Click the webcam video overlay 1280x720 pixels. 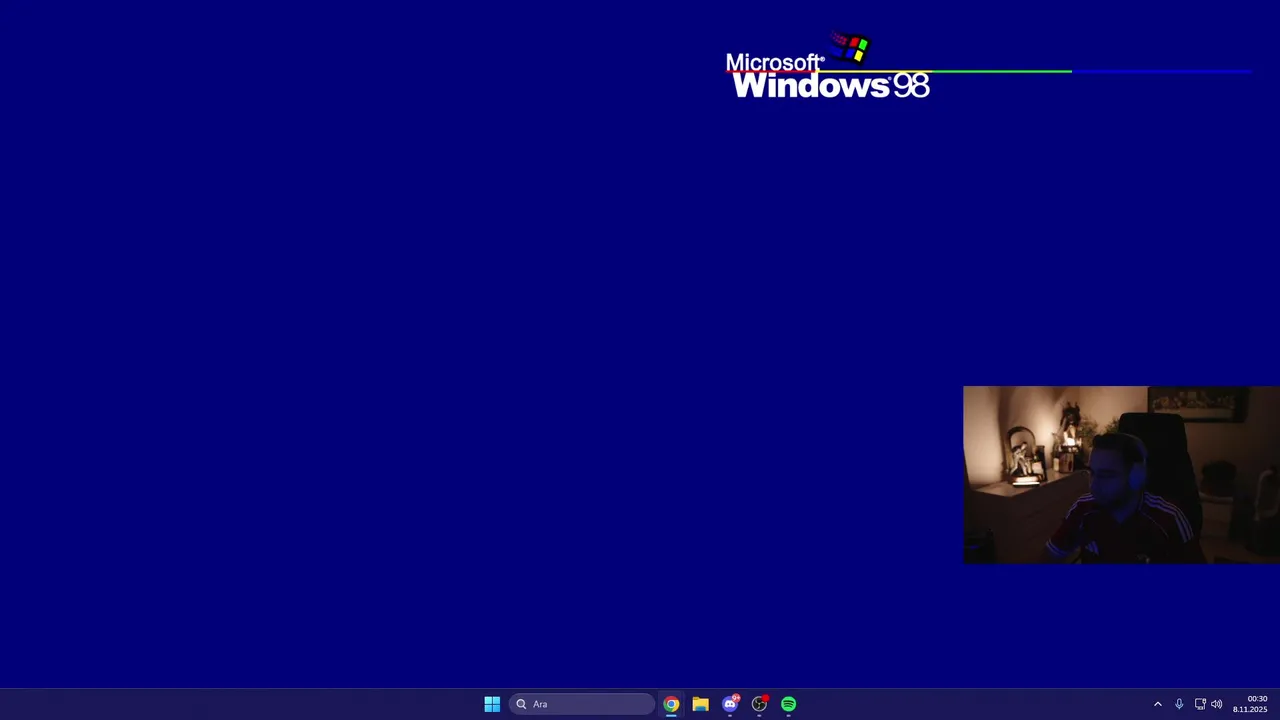coord(1121,475)
